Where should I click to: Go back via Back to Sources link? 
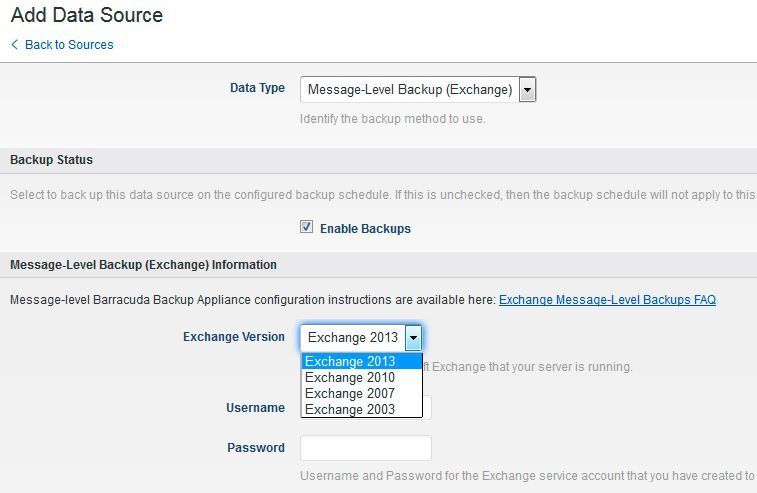coord(69,44)
